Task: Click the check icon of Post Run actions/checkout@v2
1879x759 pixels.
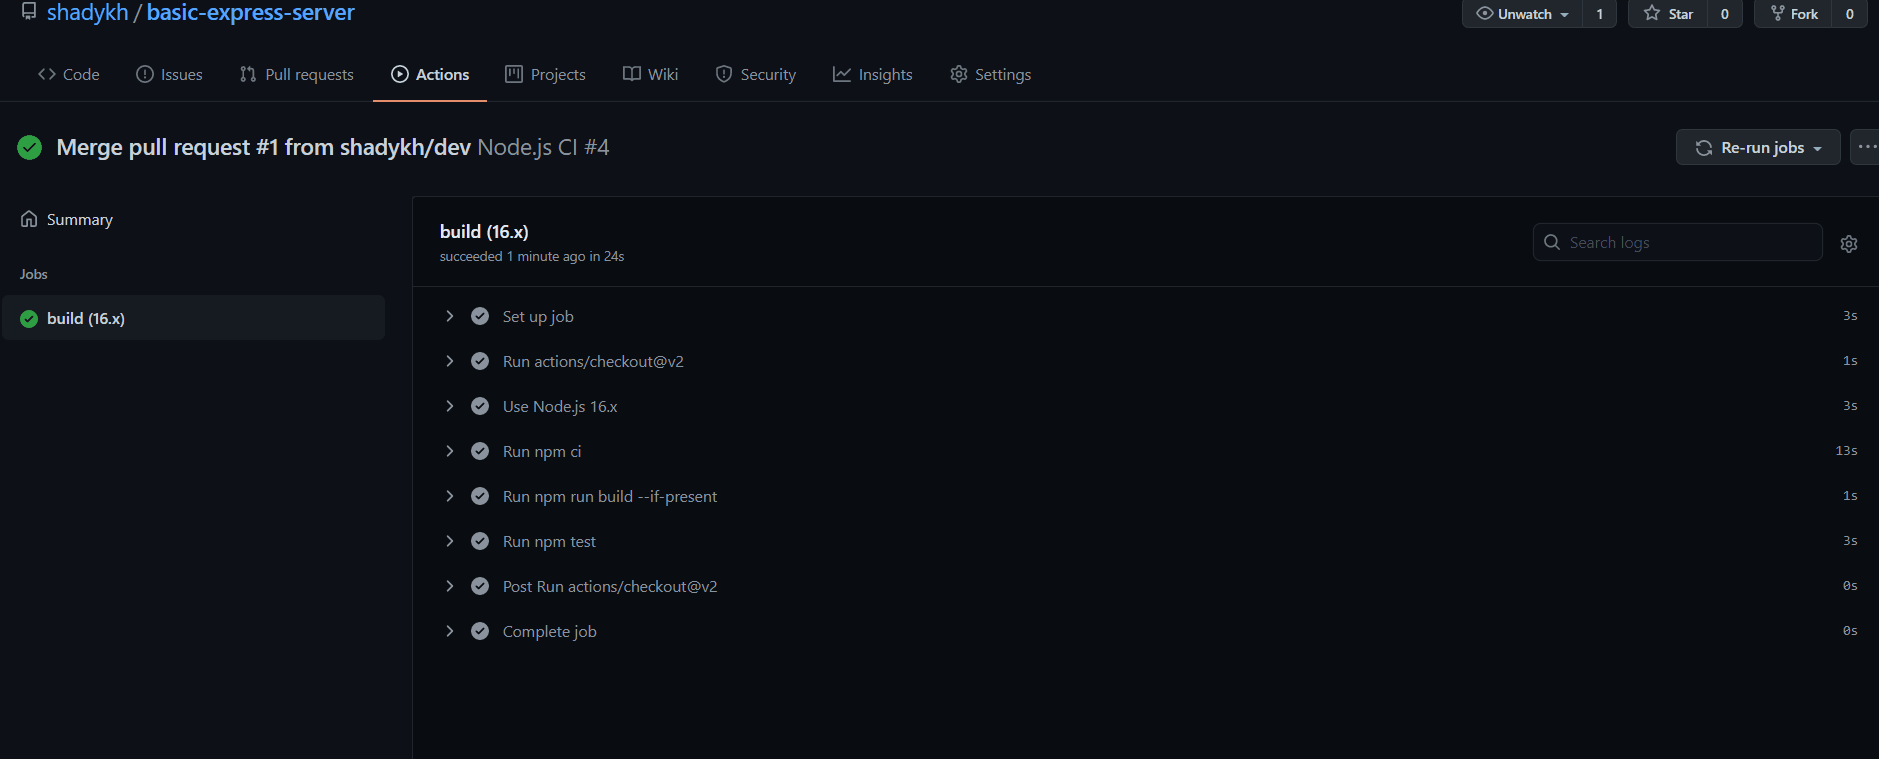Action: point(480,586)
